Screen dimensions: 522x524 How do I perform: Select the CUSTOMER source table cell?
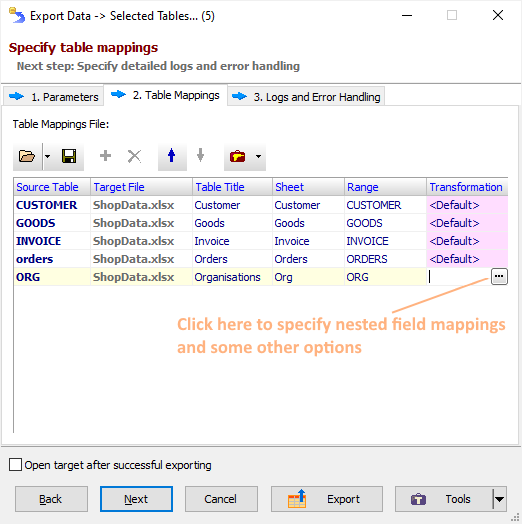coord(52,205)
